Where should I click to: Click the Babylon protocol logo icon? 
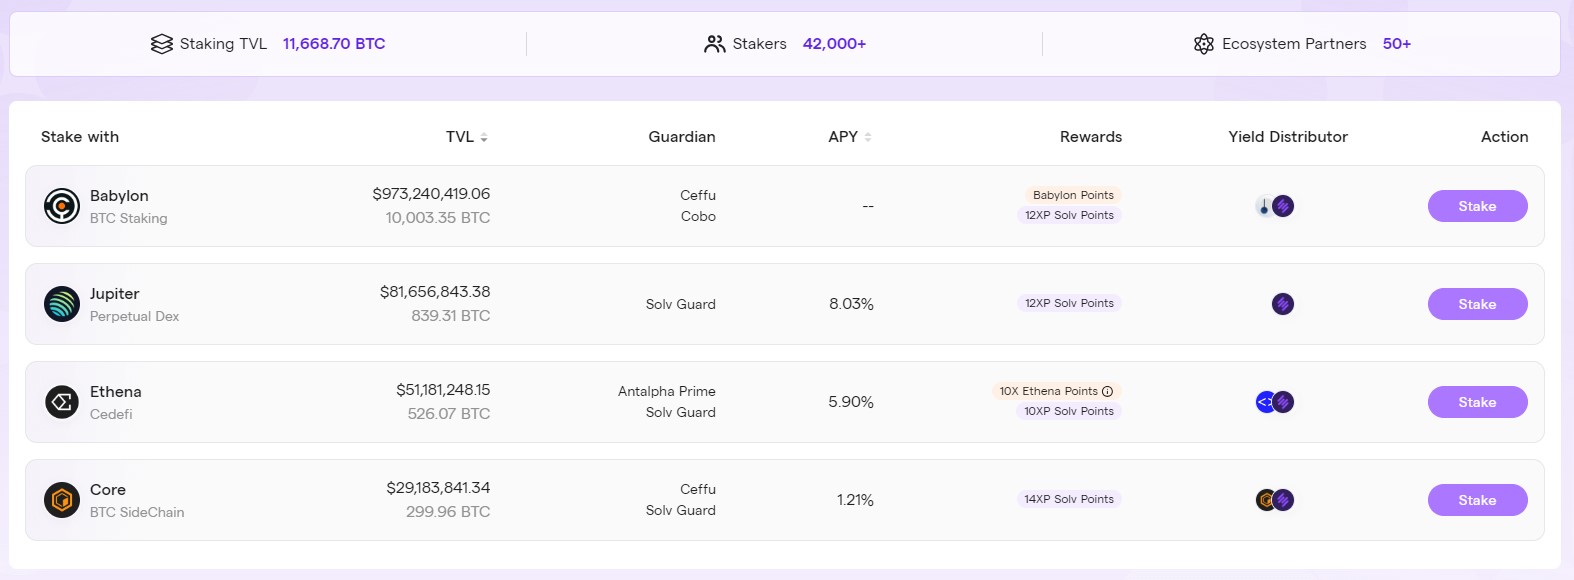point(62,206)
